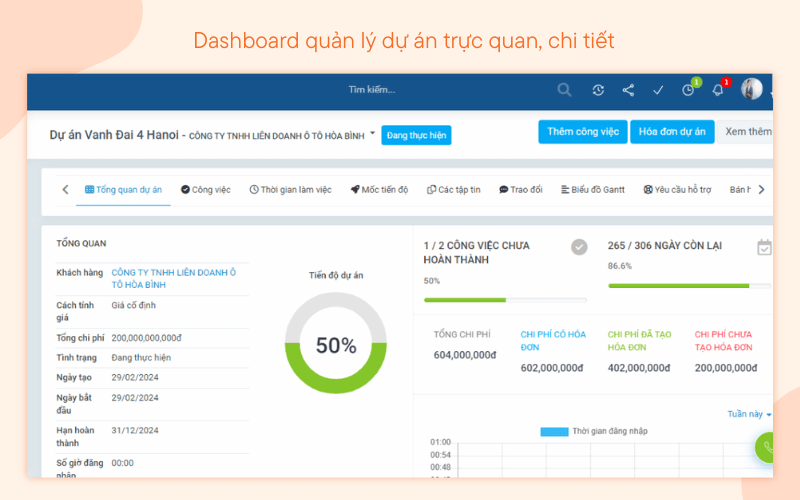Open the "Xem thêm" button
The width and height of the screenshot is (800, 500).
[745, 132]
